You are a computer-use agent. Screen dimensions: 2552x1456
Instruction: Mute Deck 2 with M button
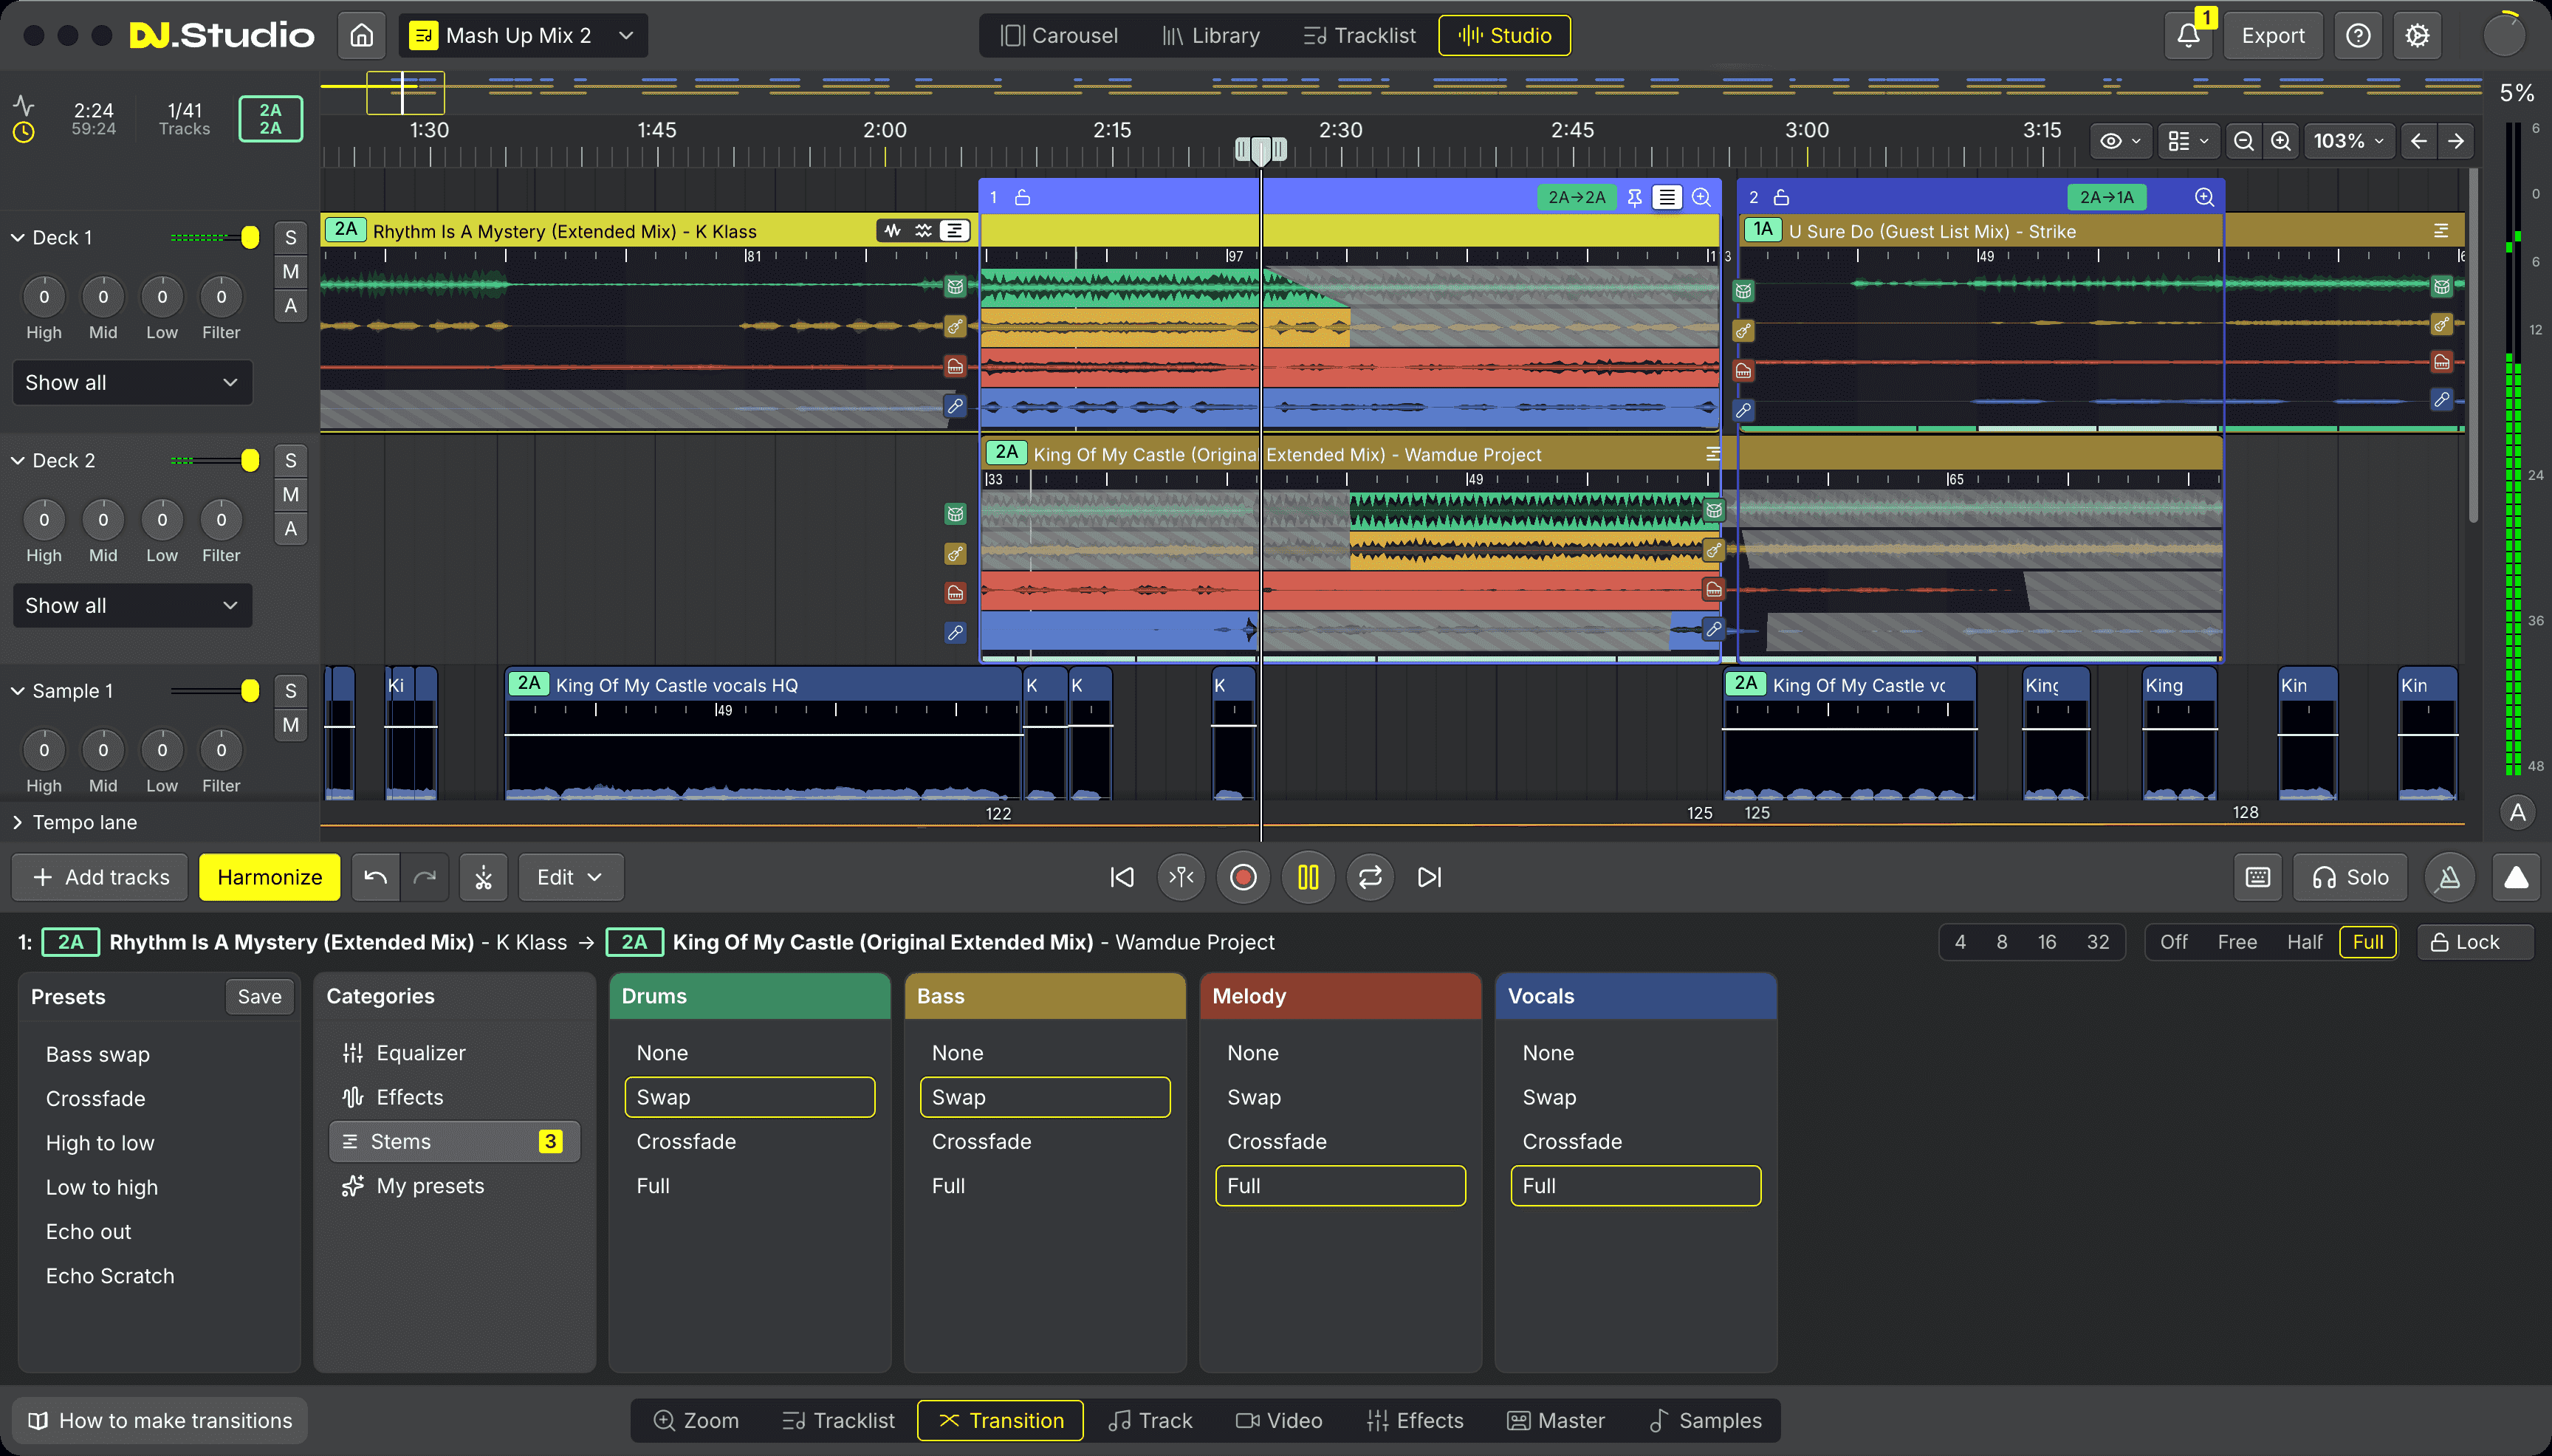coord(291,494)
